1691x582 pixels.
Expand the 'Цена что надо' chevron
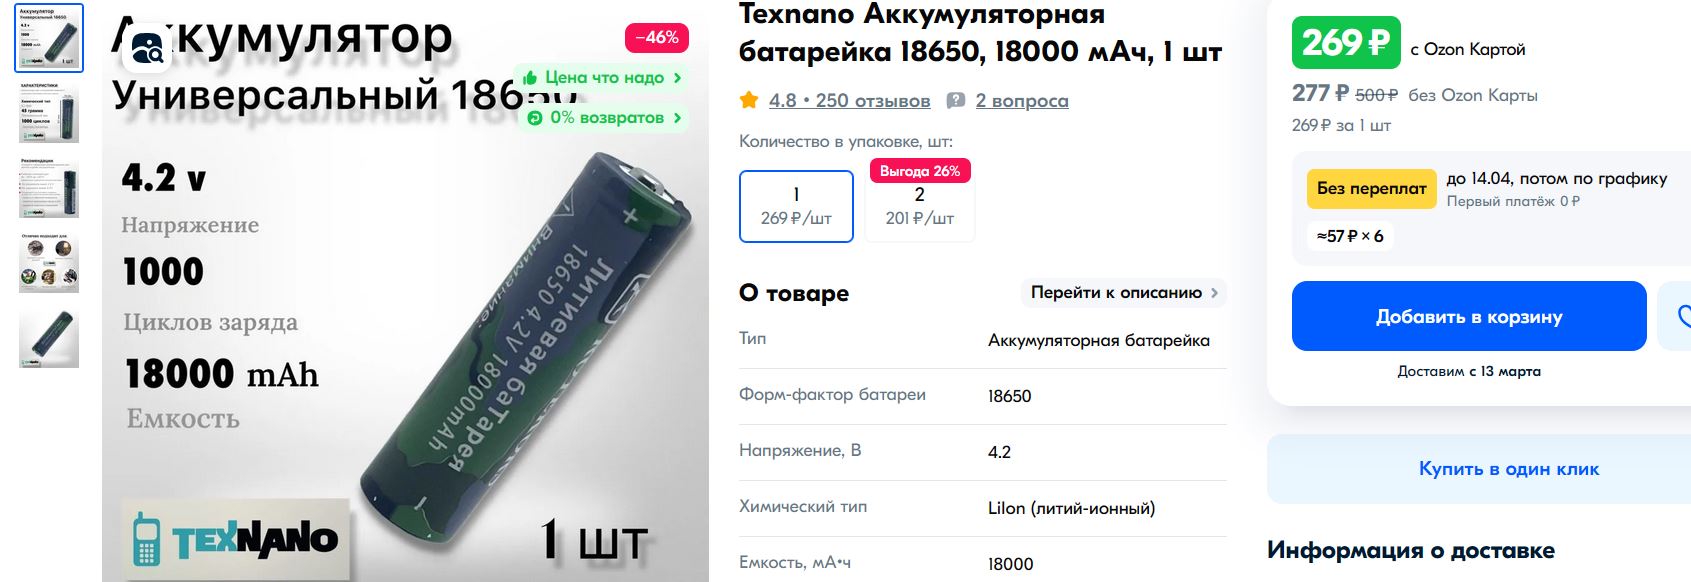[x=677, y=77]
